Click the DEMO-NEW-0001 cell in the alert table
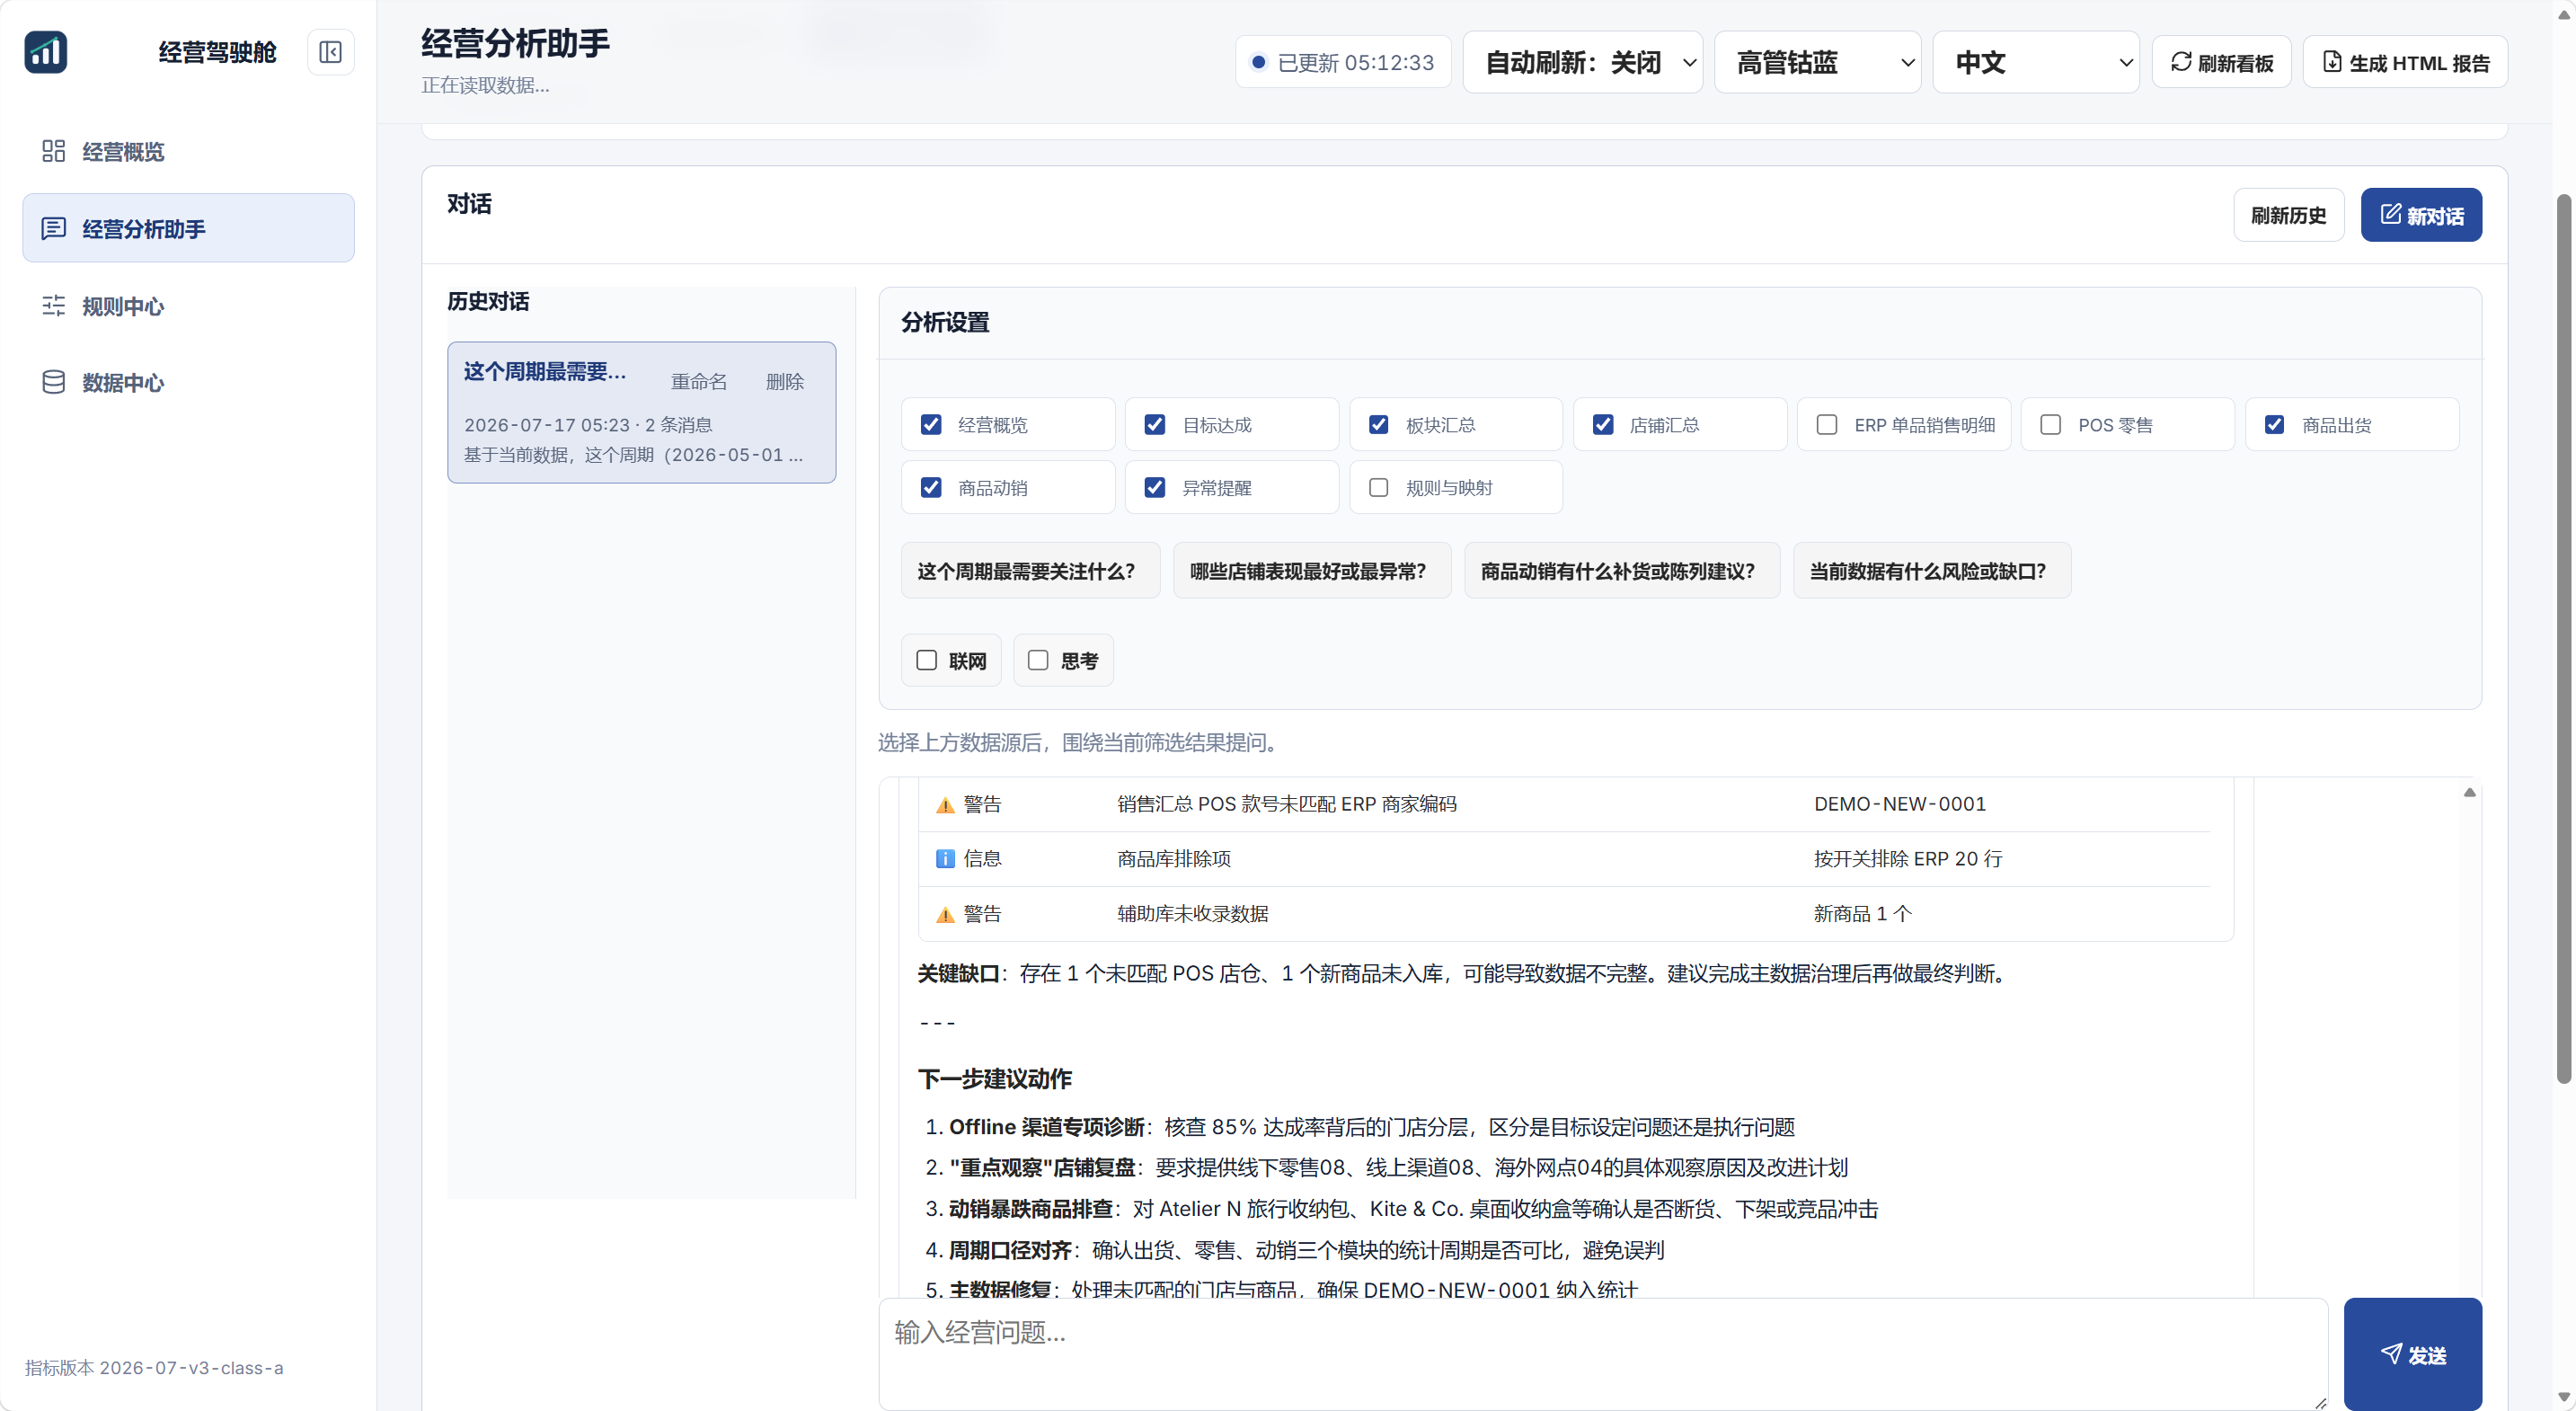Image resolution: width=2576 pixels, height=1411 pixels. [x=1900, y=804]
